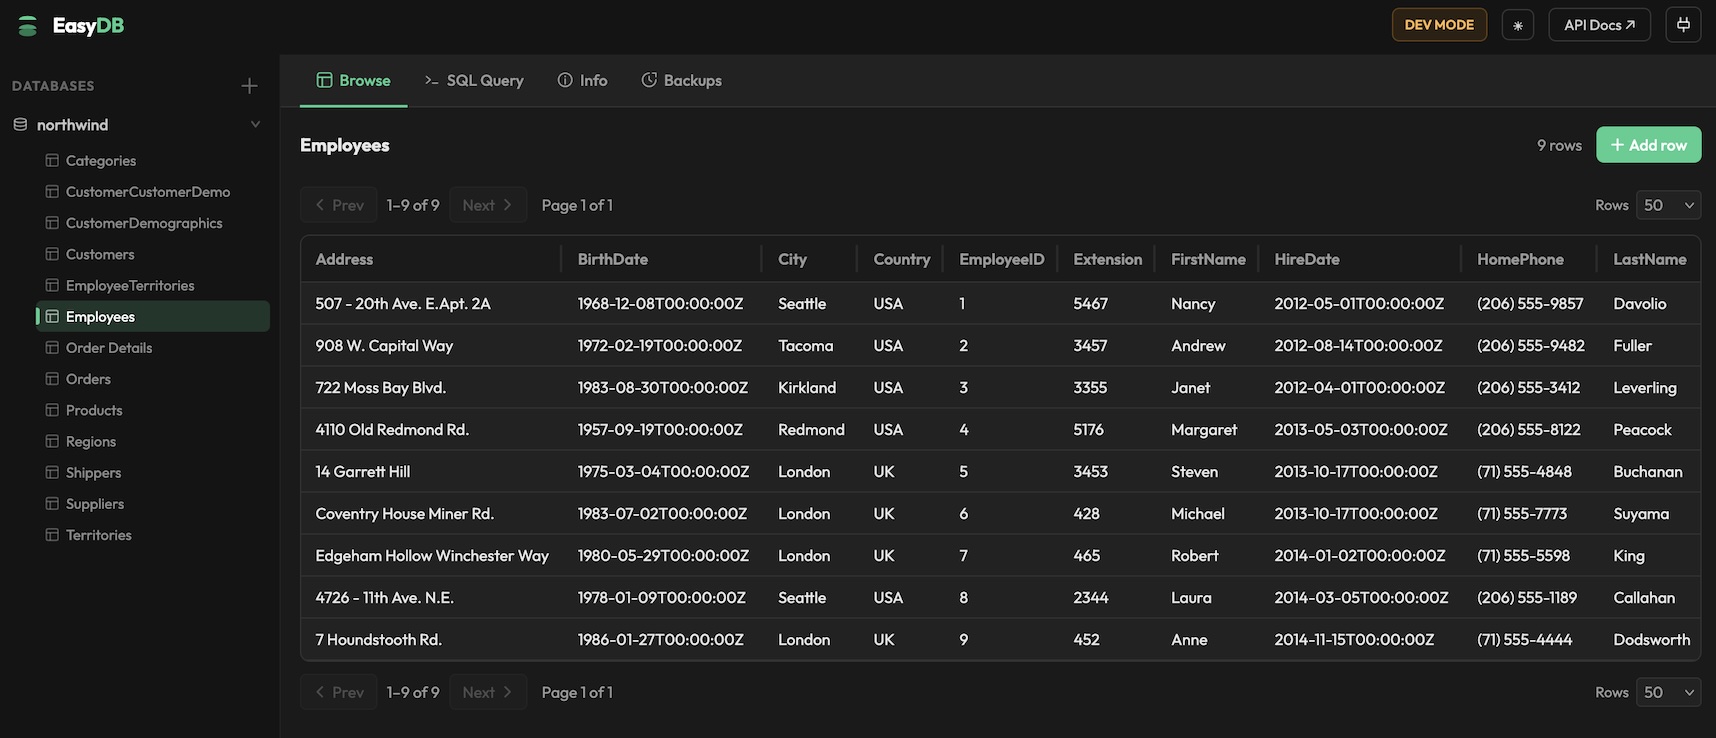Switch to the Info tab
Screen dimensions: 1716x738
click(x=582, y=80)
